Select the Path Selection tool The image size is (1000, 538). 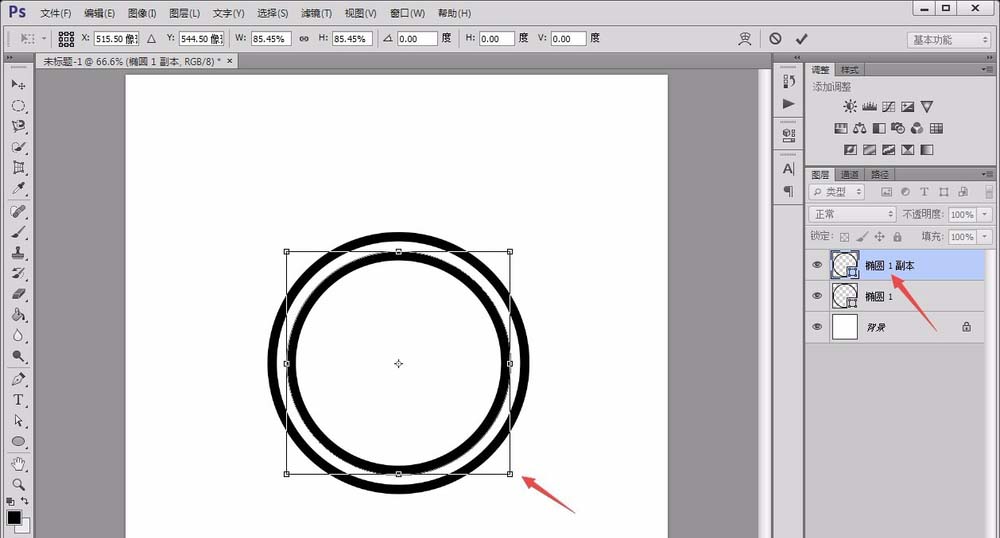(18, 421)
